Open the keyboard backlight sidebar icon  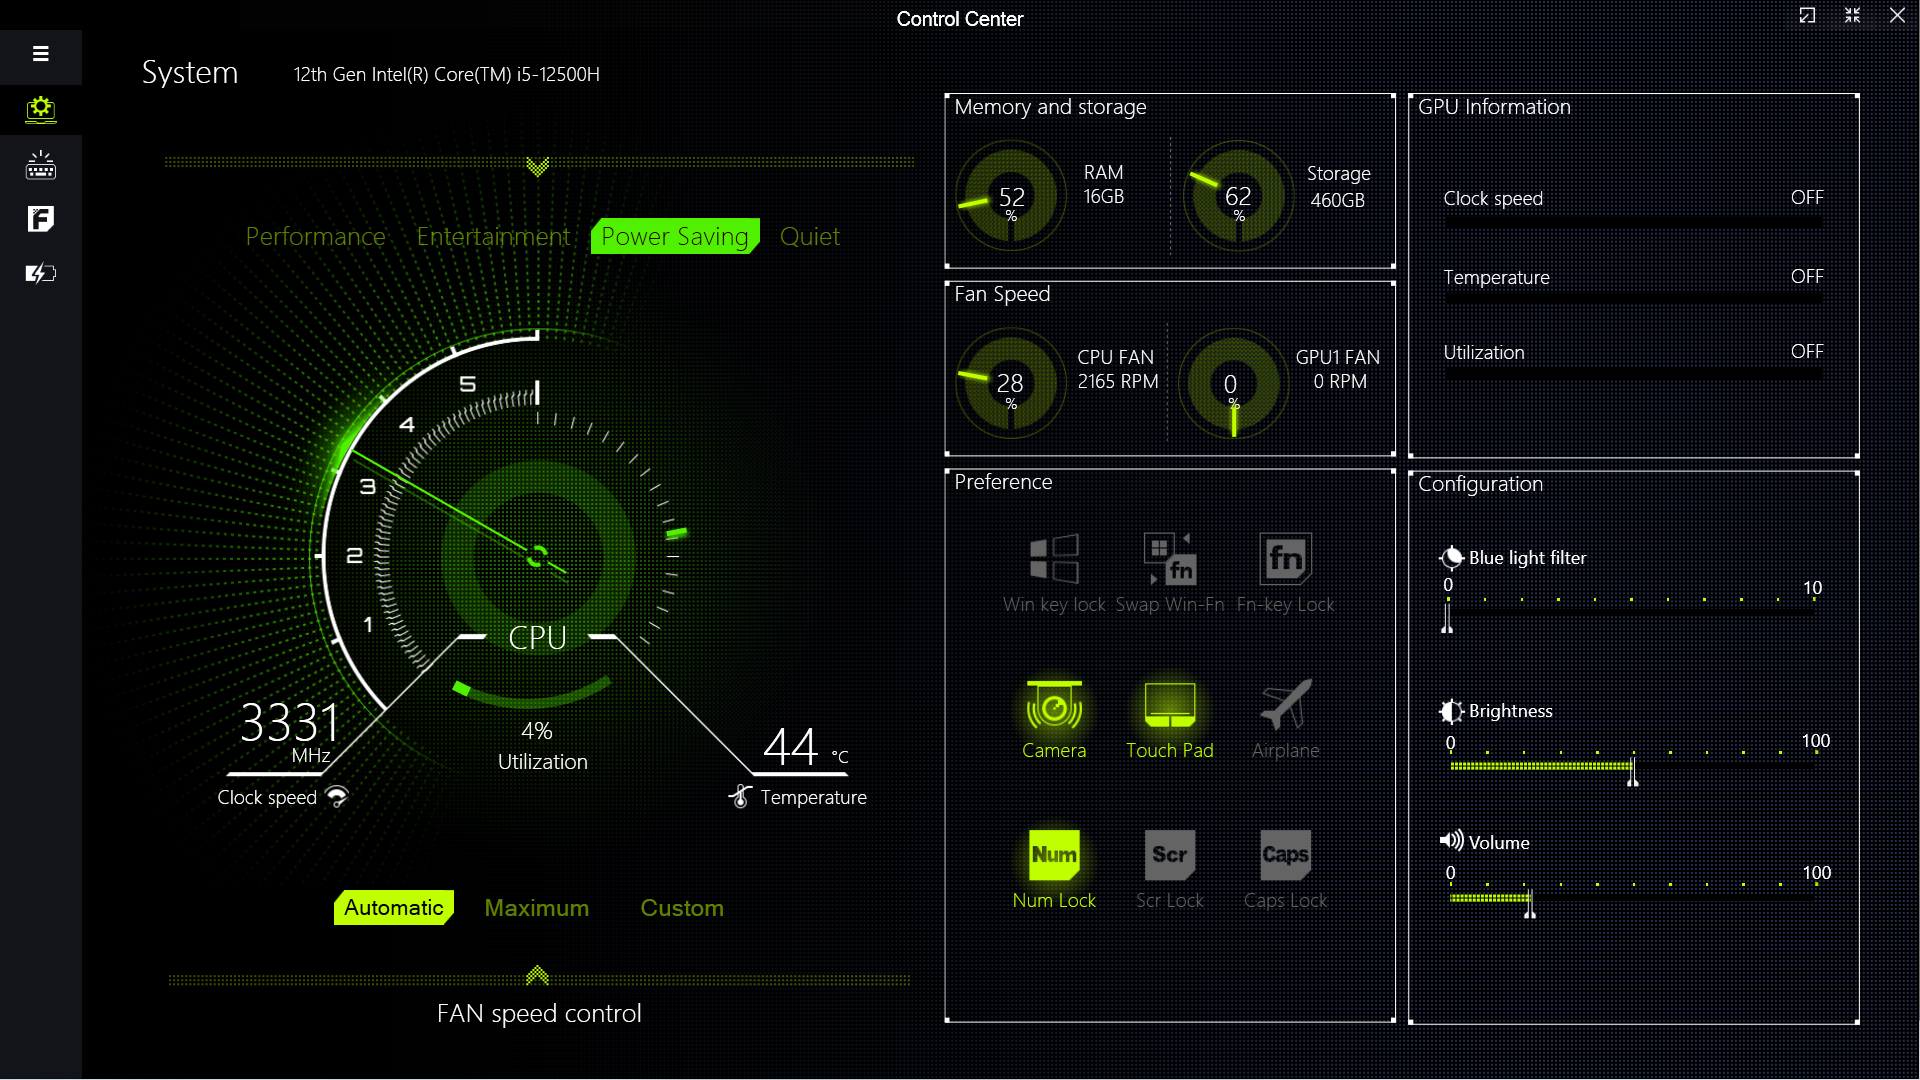[41, 165]
